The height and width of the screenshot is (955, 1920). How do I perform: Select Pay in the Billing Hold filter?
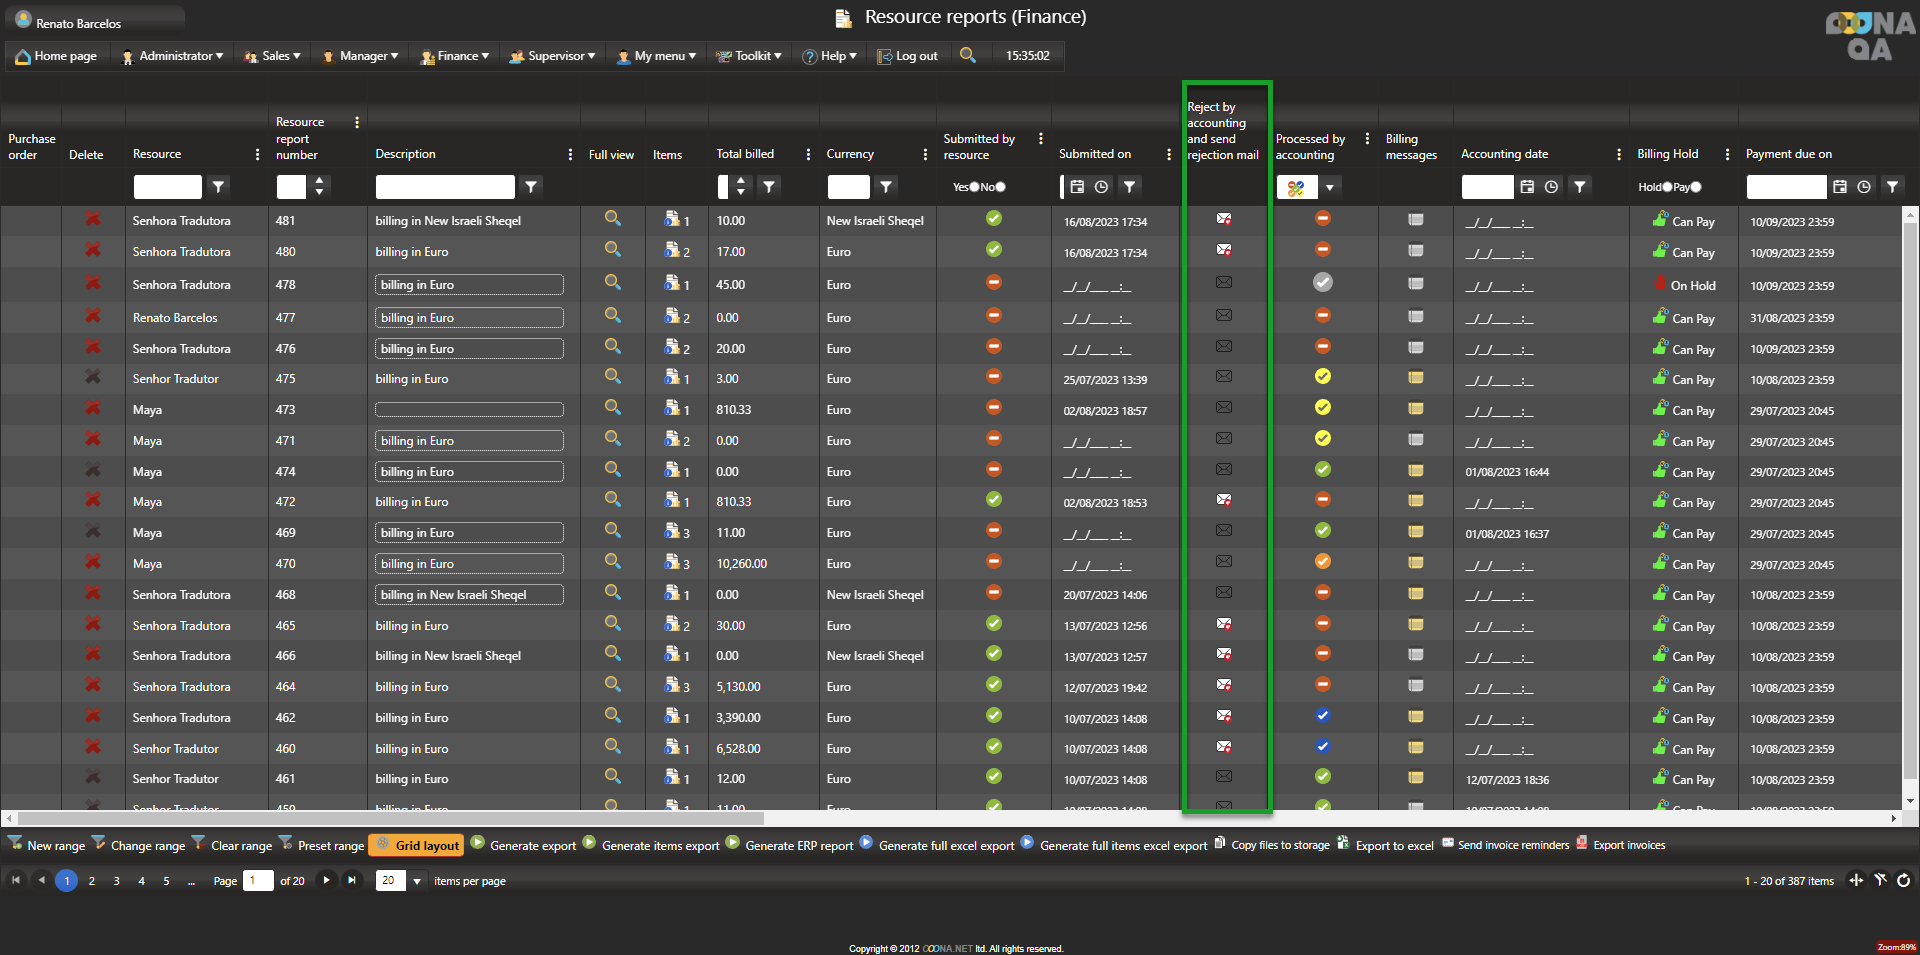1696,187
